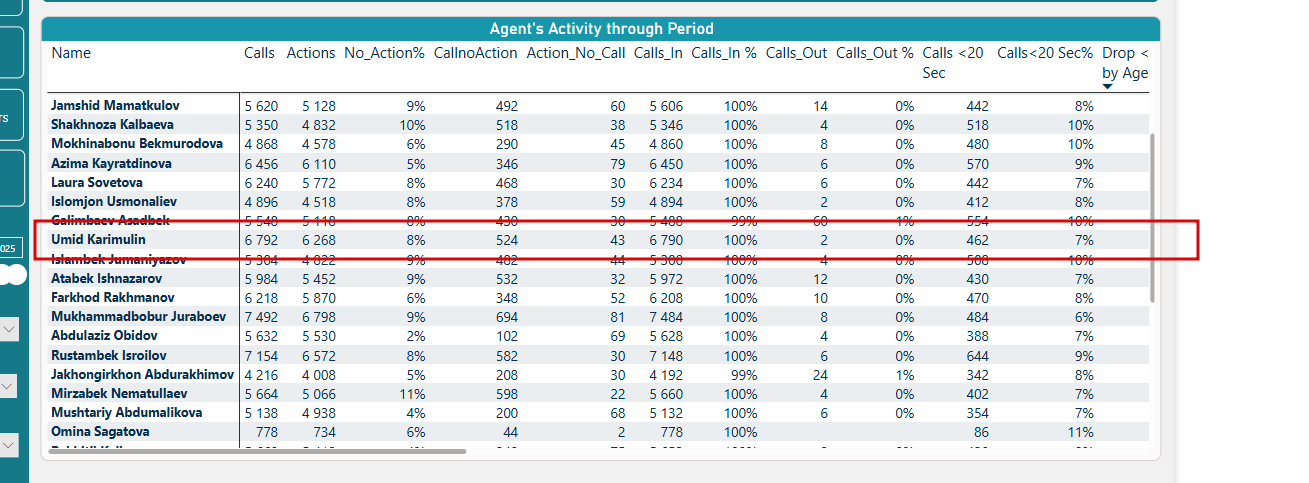Click Calls<20 Sec% value 11% for Omina Sagatova

point(1080,432)
